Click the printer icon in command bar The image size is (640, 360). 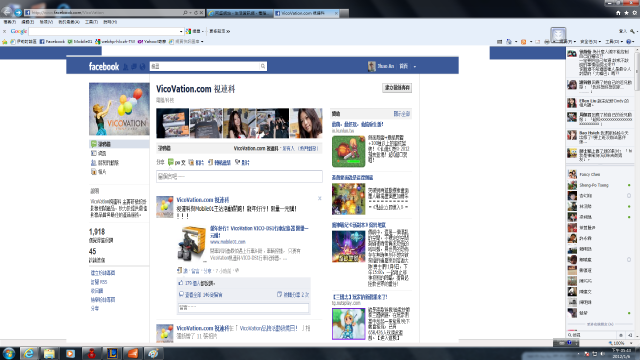point(547,42)
